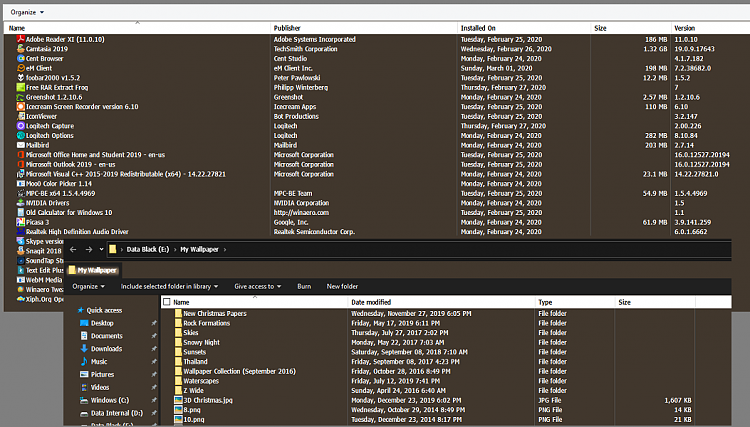The width and height of the screenshot is (750, 427).
Task: Open the Organize dropdown in Programs window
Action: coord(27,12)
